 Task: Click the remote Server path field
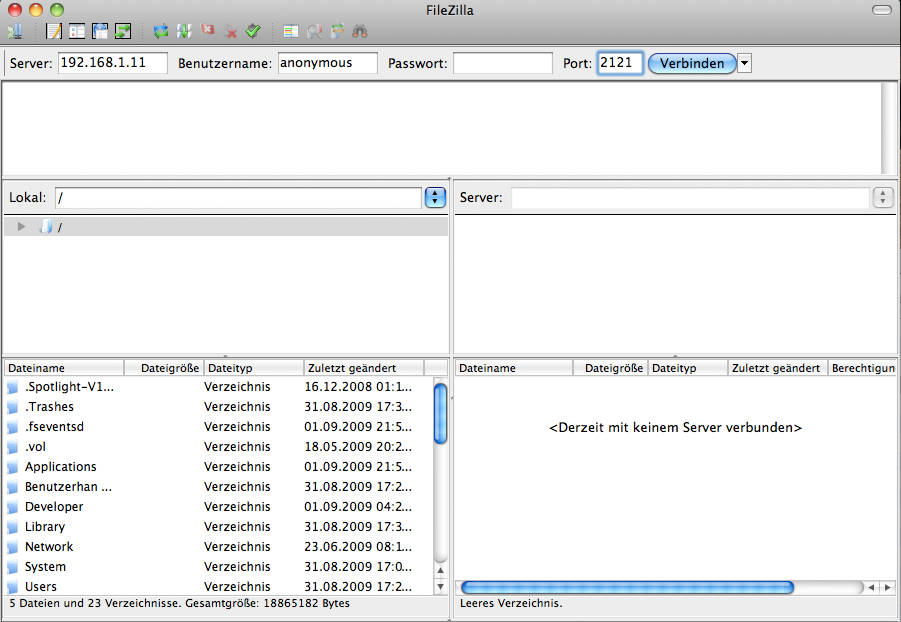pyautogui.click(x=690, y=198)
